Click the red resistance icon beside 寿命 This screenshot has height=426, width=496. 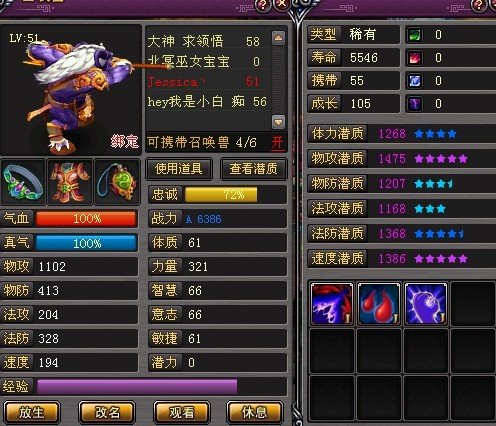tap(415, 58)
